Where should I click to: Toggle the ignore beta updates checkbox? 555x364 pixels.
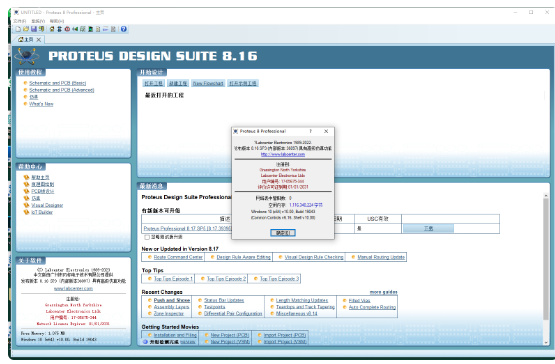pyautogui.click(x=147, y=237)
